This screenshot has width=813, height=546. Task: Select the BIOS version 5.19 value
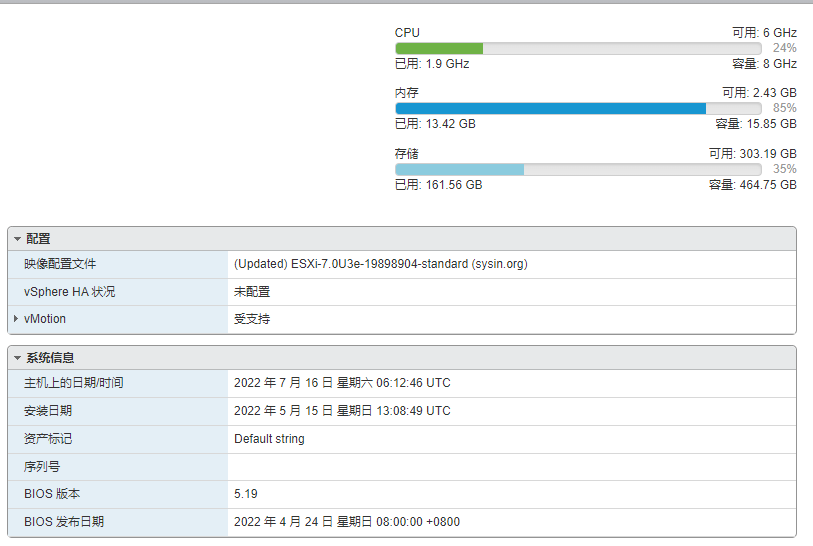246,494
